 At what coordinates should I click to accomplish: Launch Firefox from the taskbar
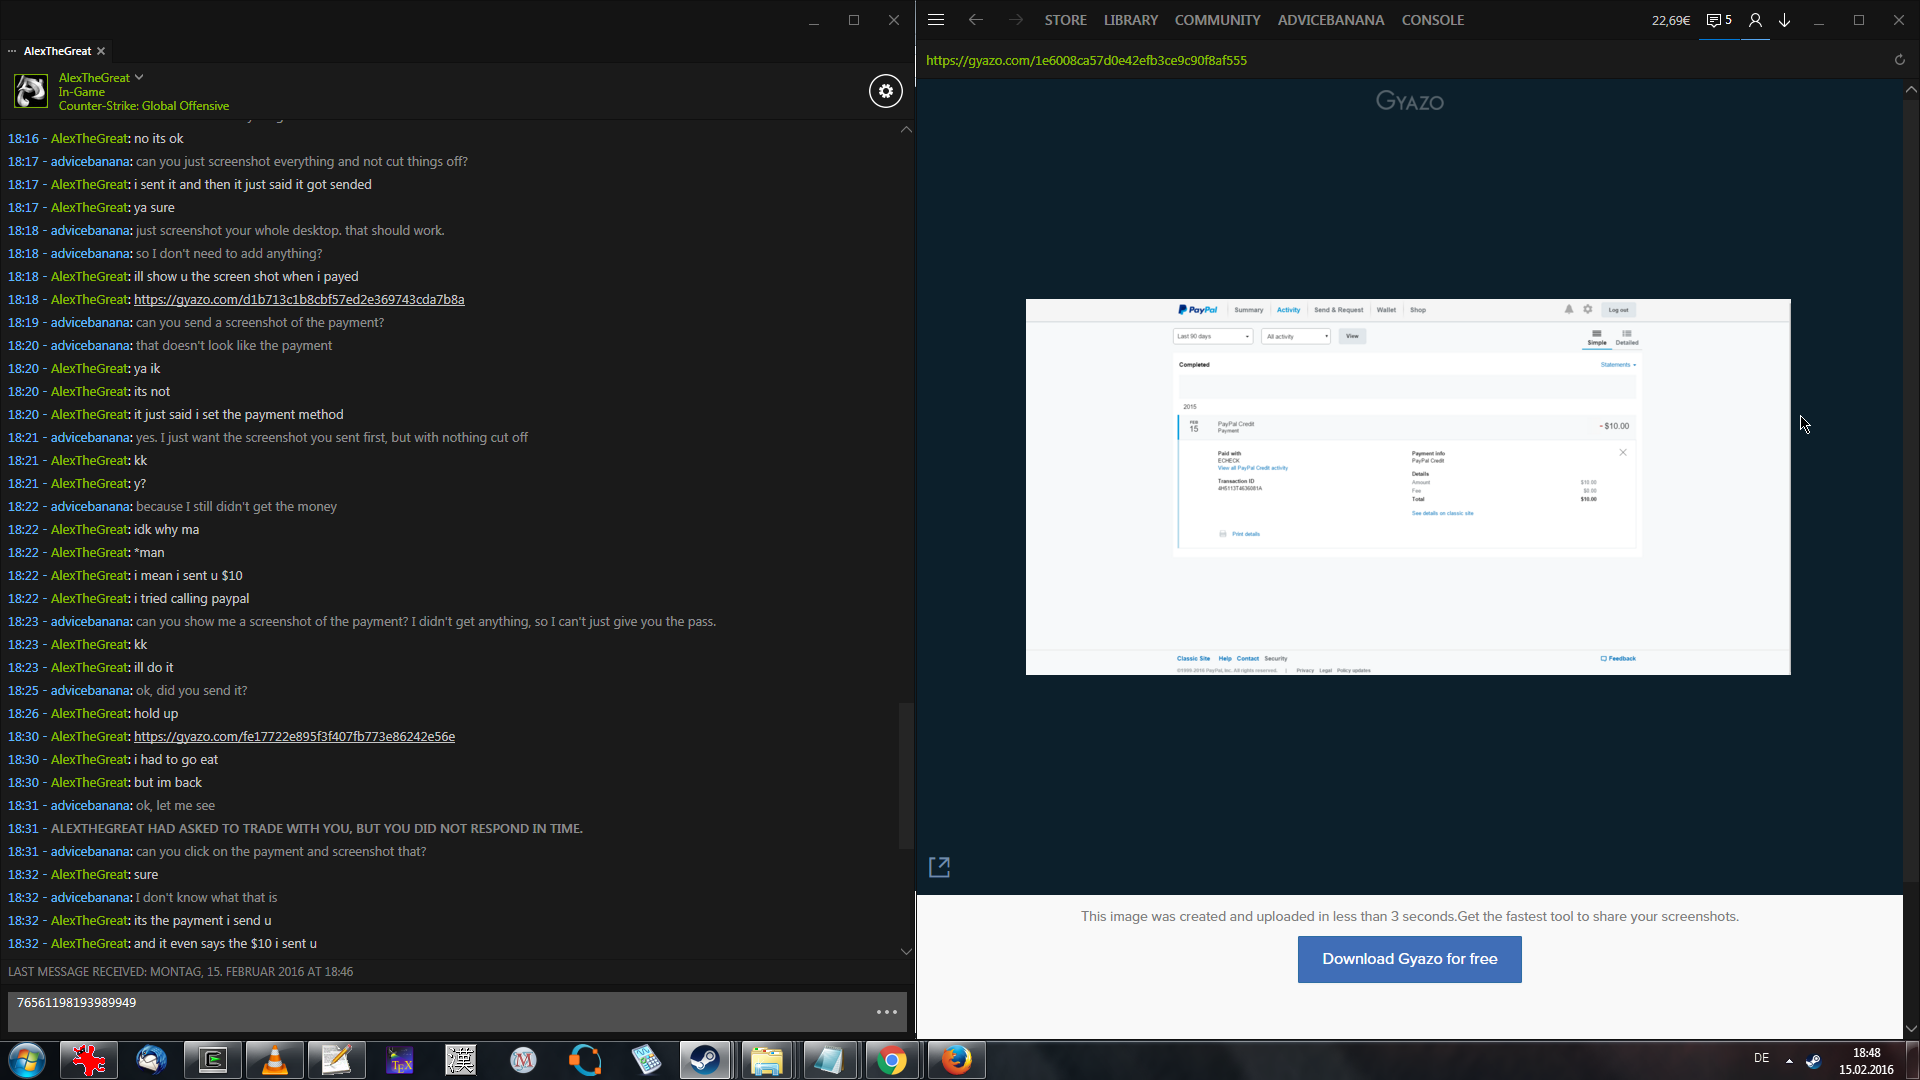[x=956, y=1060]
